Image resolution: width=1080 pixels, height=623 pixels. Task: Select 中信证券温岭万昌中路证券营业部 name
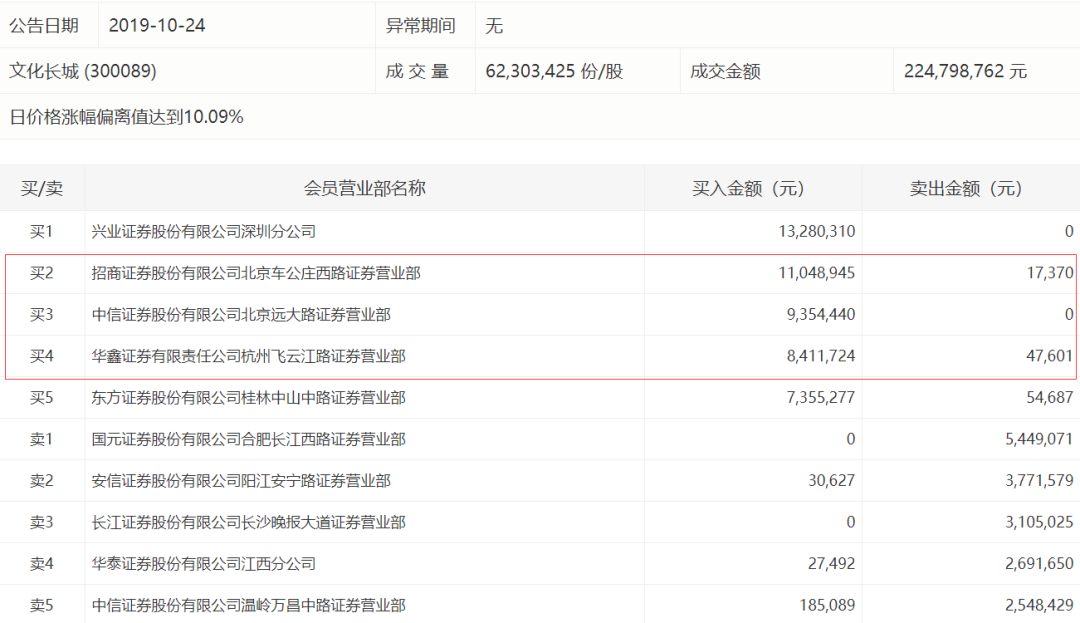coord(249,605)
